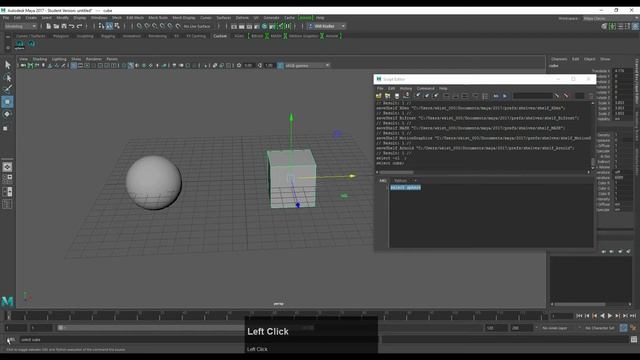The height and width of the screenshot is (360, 640).
Task: Click the New Scene icon
Action: click(x=49, y=26)
